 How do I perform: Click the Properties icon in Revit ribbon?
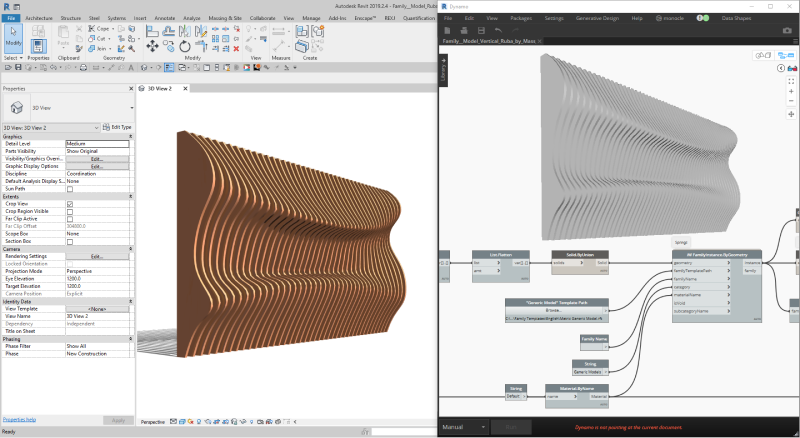pyautogui.click(x=38, y=45)
